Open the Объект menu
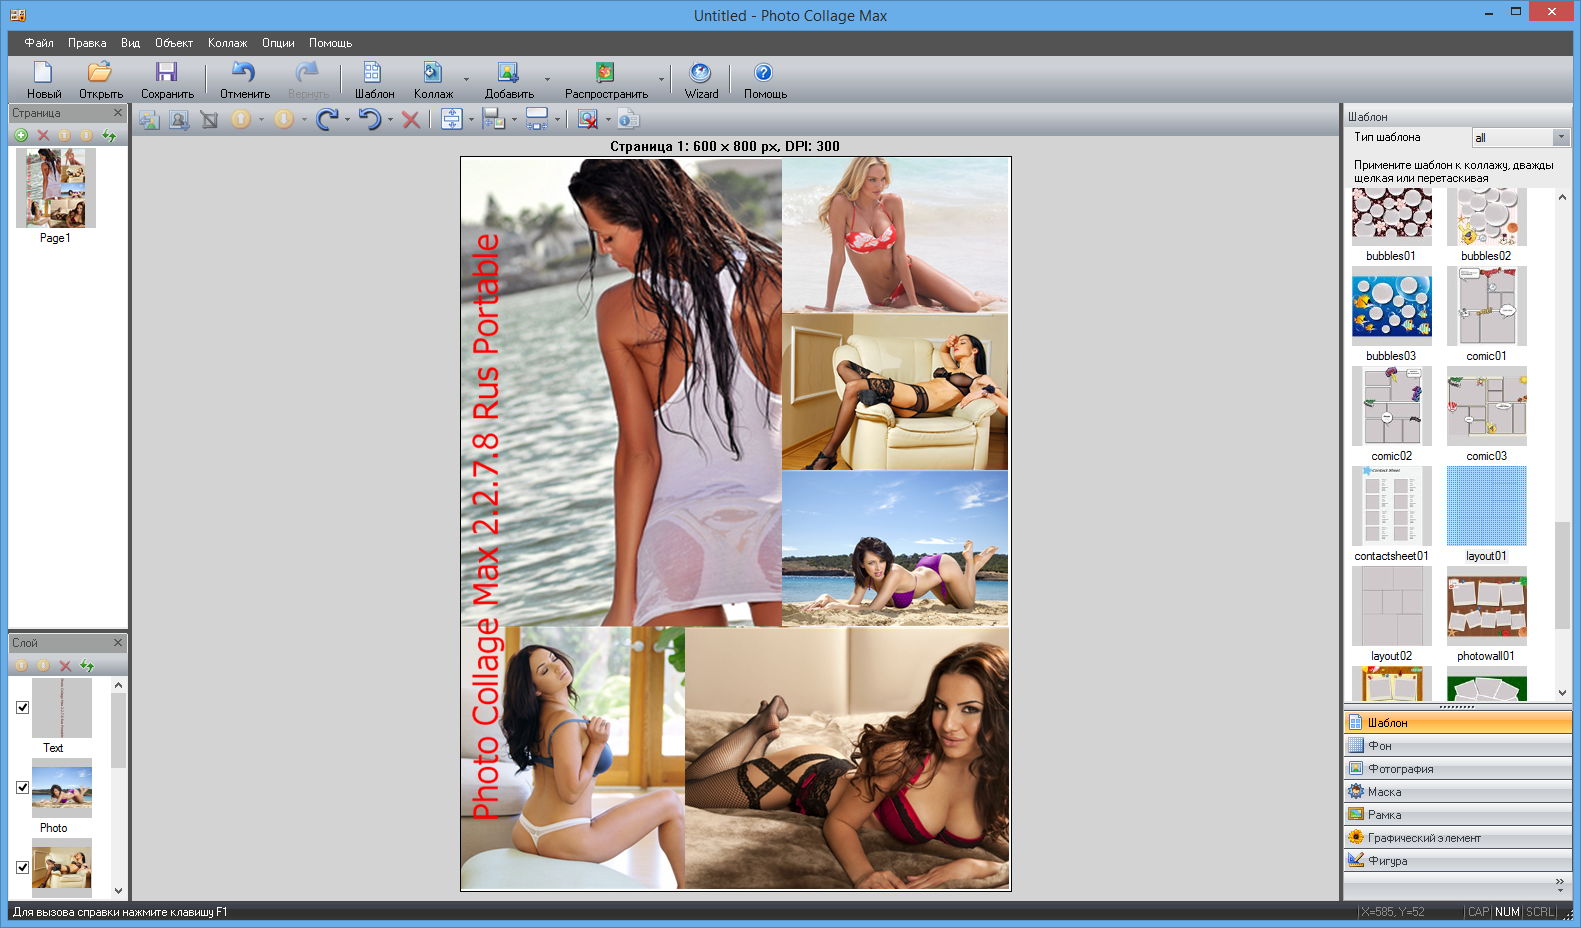Screen dimensions: 1581x928 174,43
